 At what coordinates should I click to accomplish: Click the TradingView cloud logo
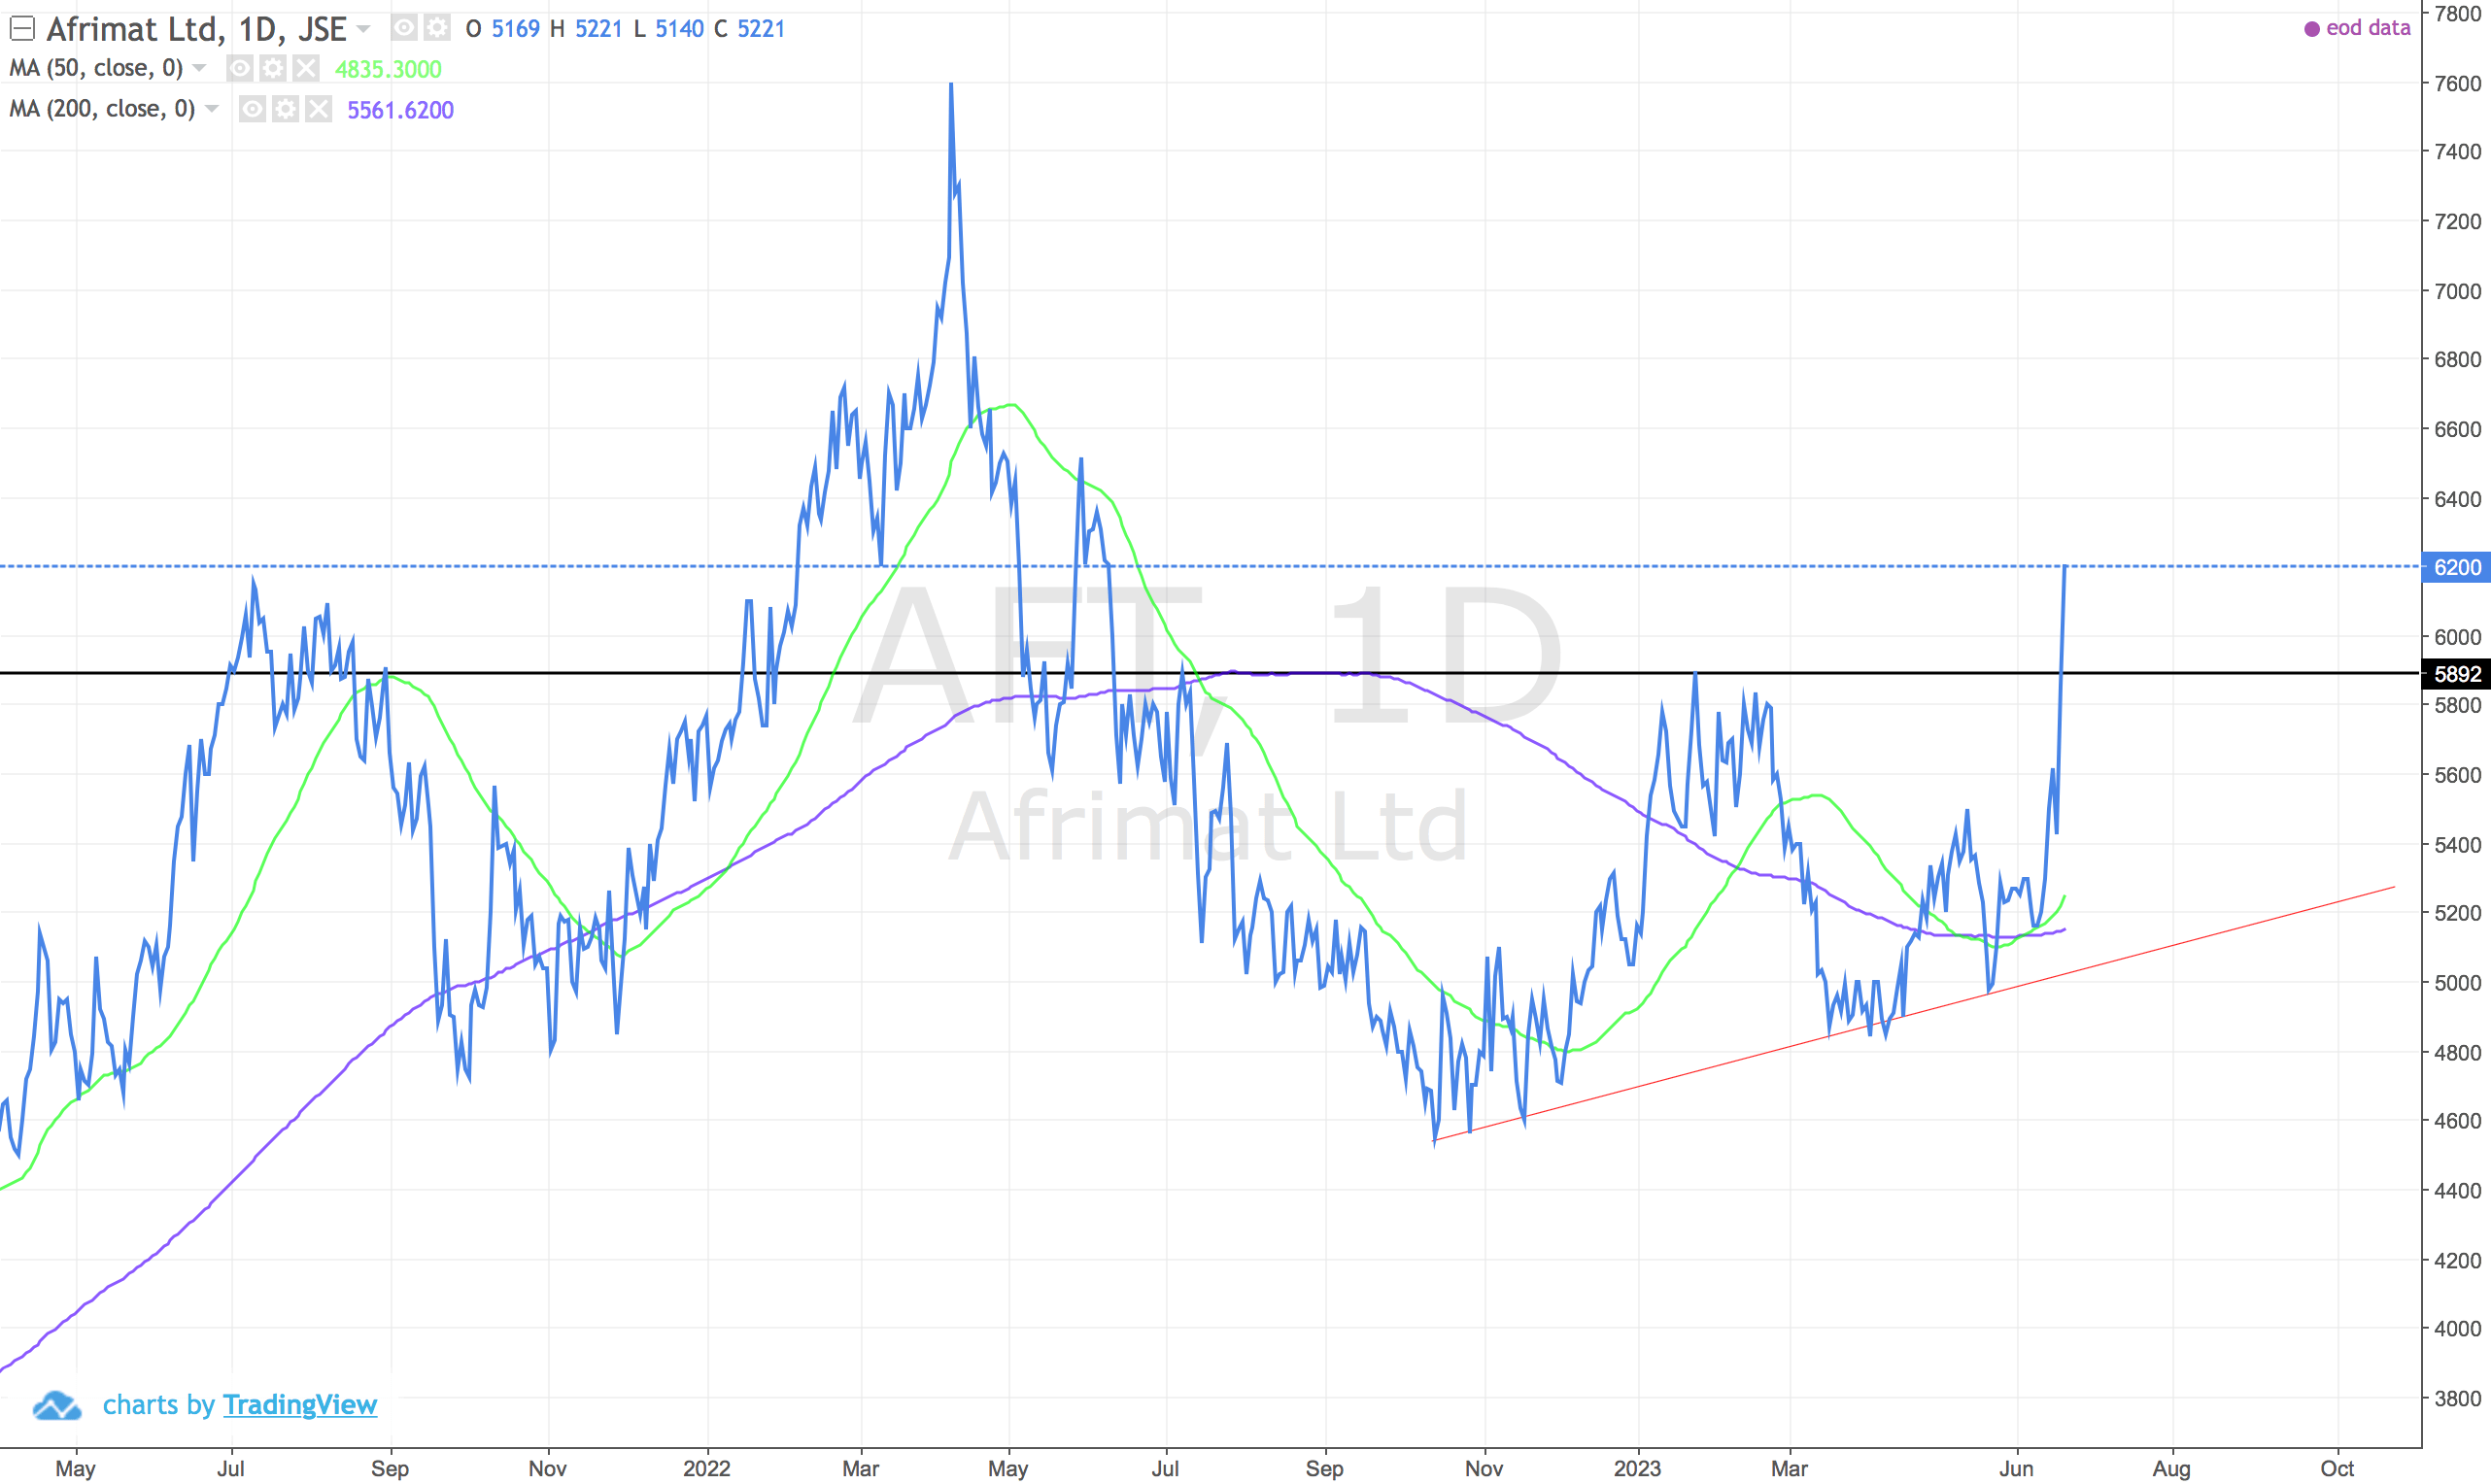(x=57, y=1405)
